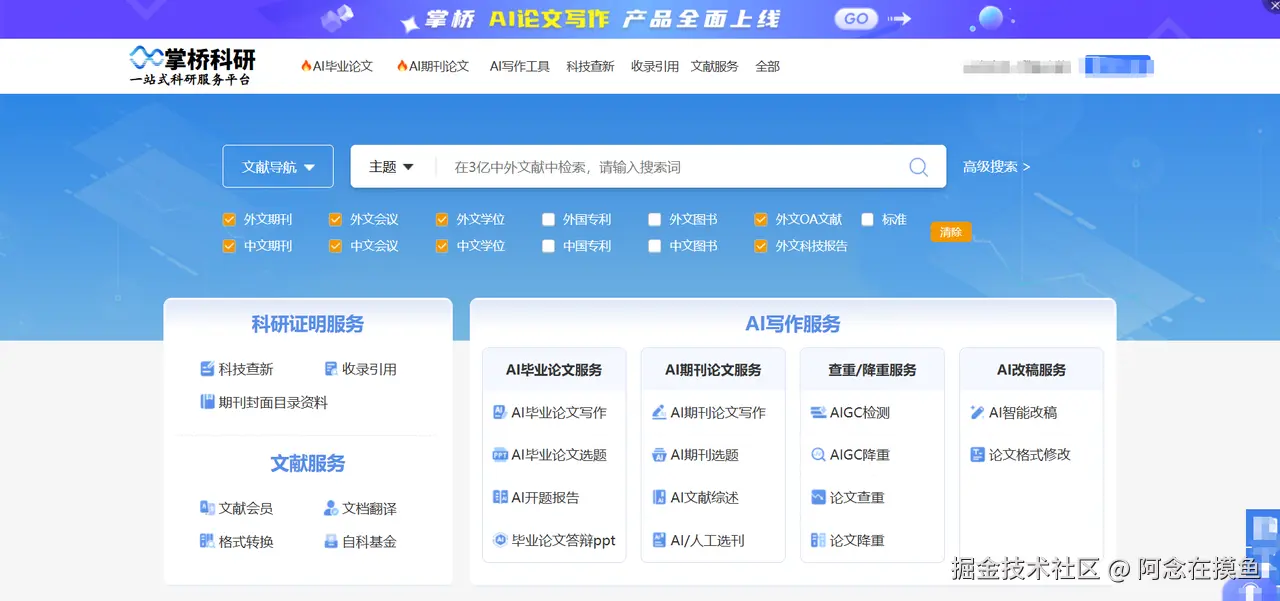The image size is (1280, 601).
Task: Click the 格式转换 icon
Action: [207, 541]
